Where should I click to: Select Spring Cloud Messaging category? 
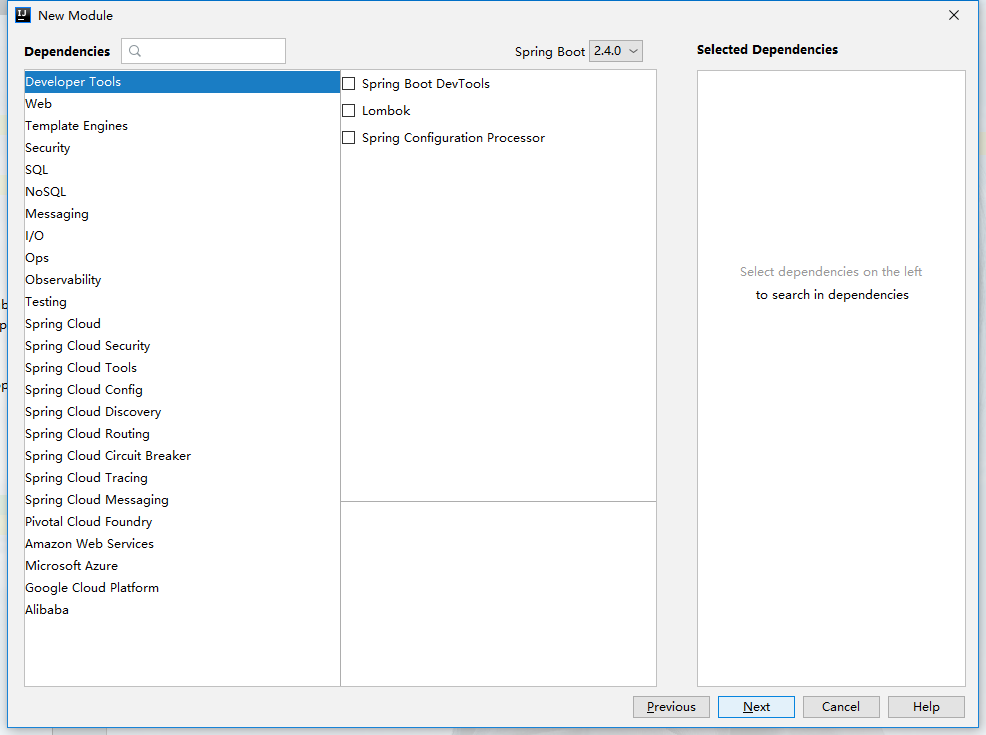click(x=182, y=500)
